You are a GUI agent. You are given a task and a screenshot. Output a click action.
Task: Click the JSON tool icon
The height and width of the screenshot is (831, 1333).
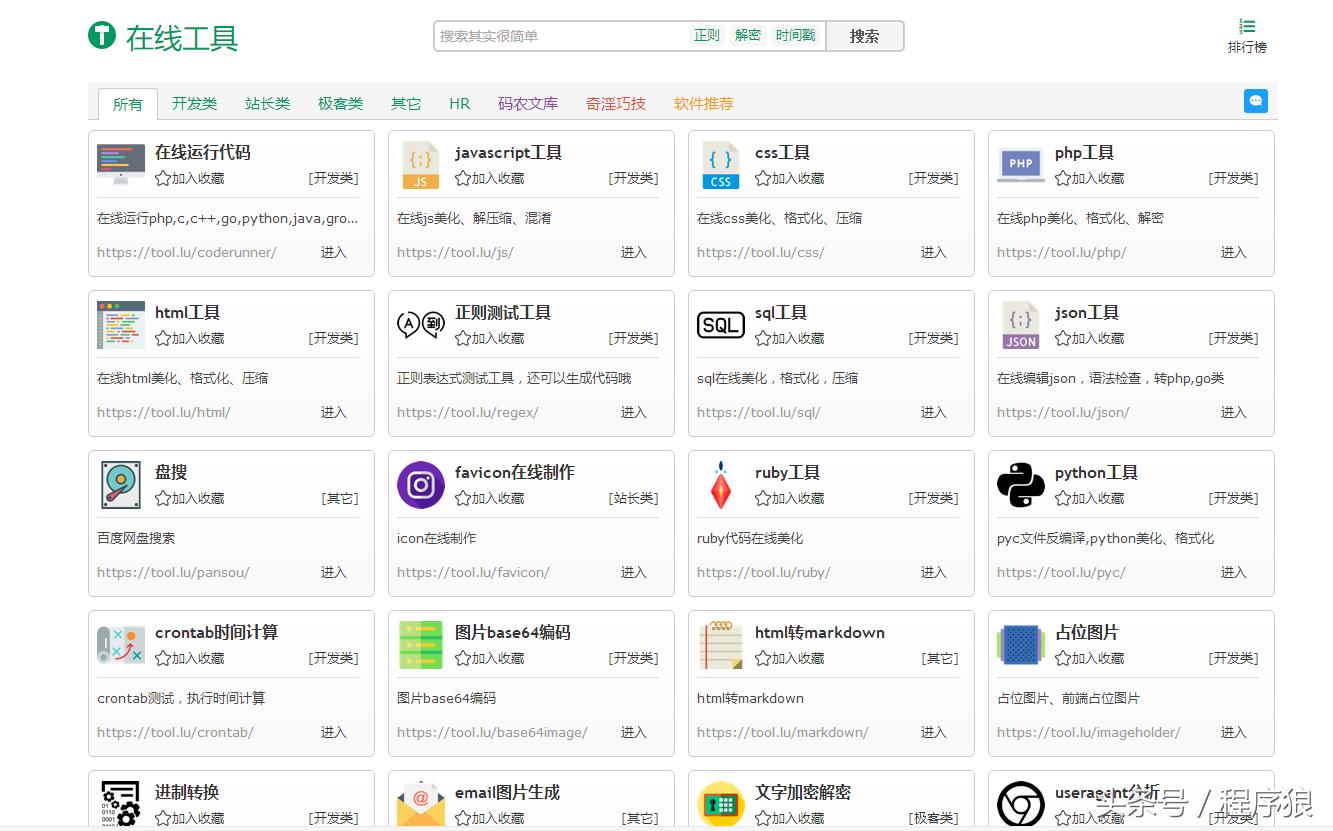click(x=1020, y=324)
